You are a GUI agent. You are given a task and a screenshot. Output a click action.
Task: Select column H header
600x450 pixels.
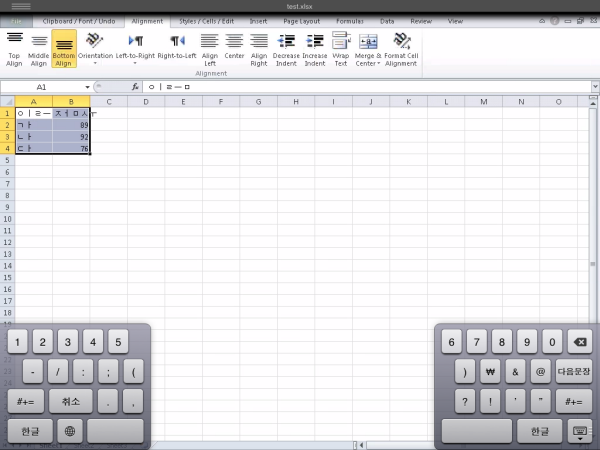(x=296, y=102)
